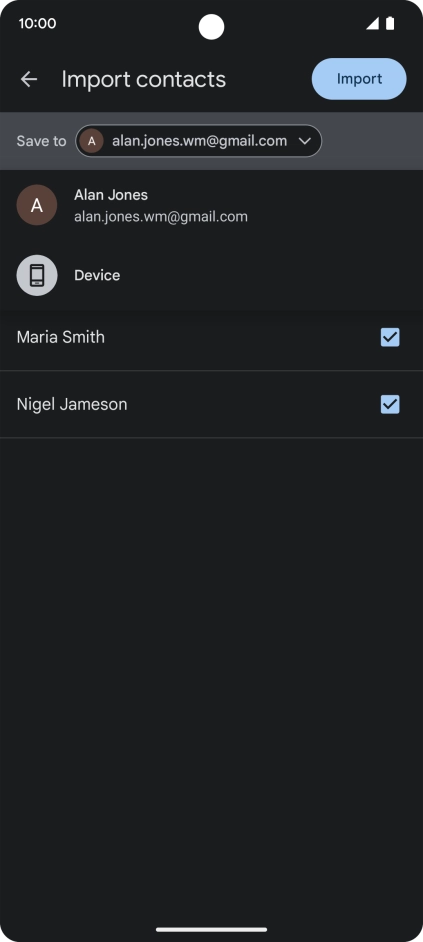Tap the 10:00 clock in status bar

(x=37, y=23)
